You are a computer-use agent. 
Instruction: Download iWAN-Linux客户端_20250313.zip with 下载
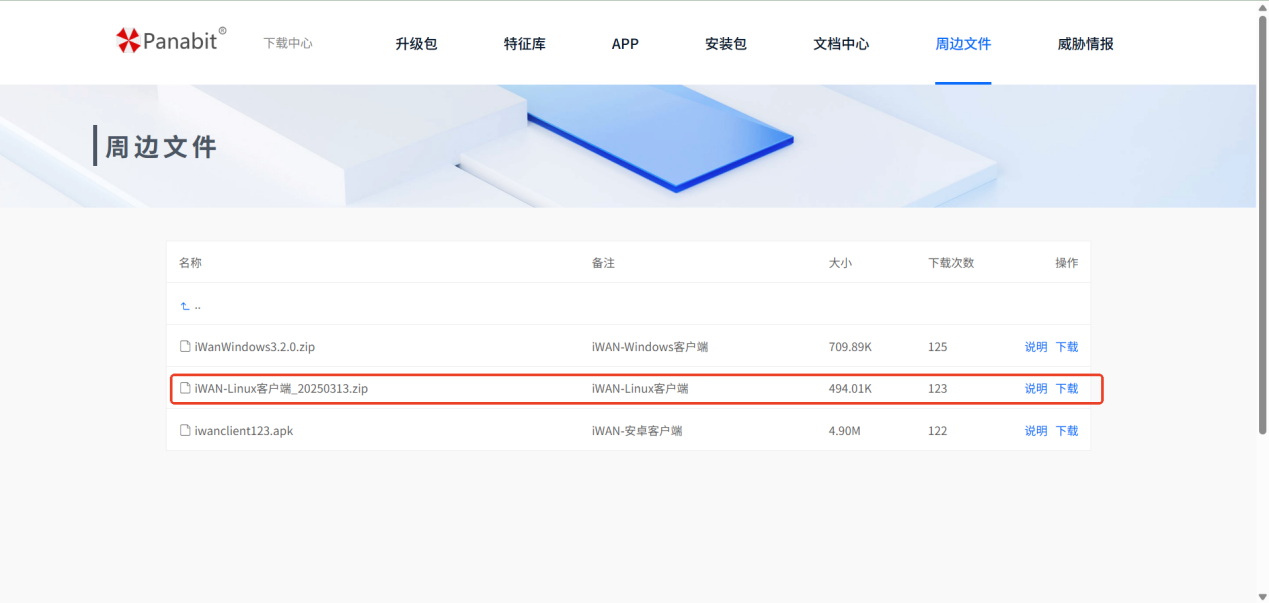1067,388
